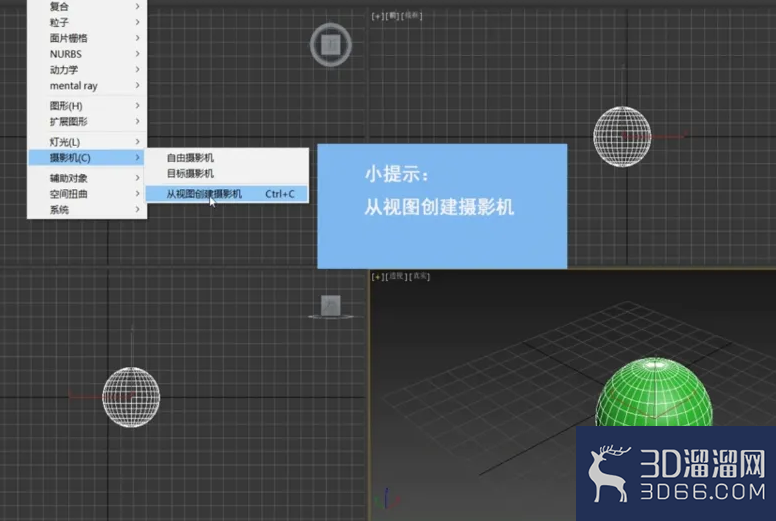776x521 pixels.
Task: Expand the arrow beside 辅助对象
Action: (138, 178)
